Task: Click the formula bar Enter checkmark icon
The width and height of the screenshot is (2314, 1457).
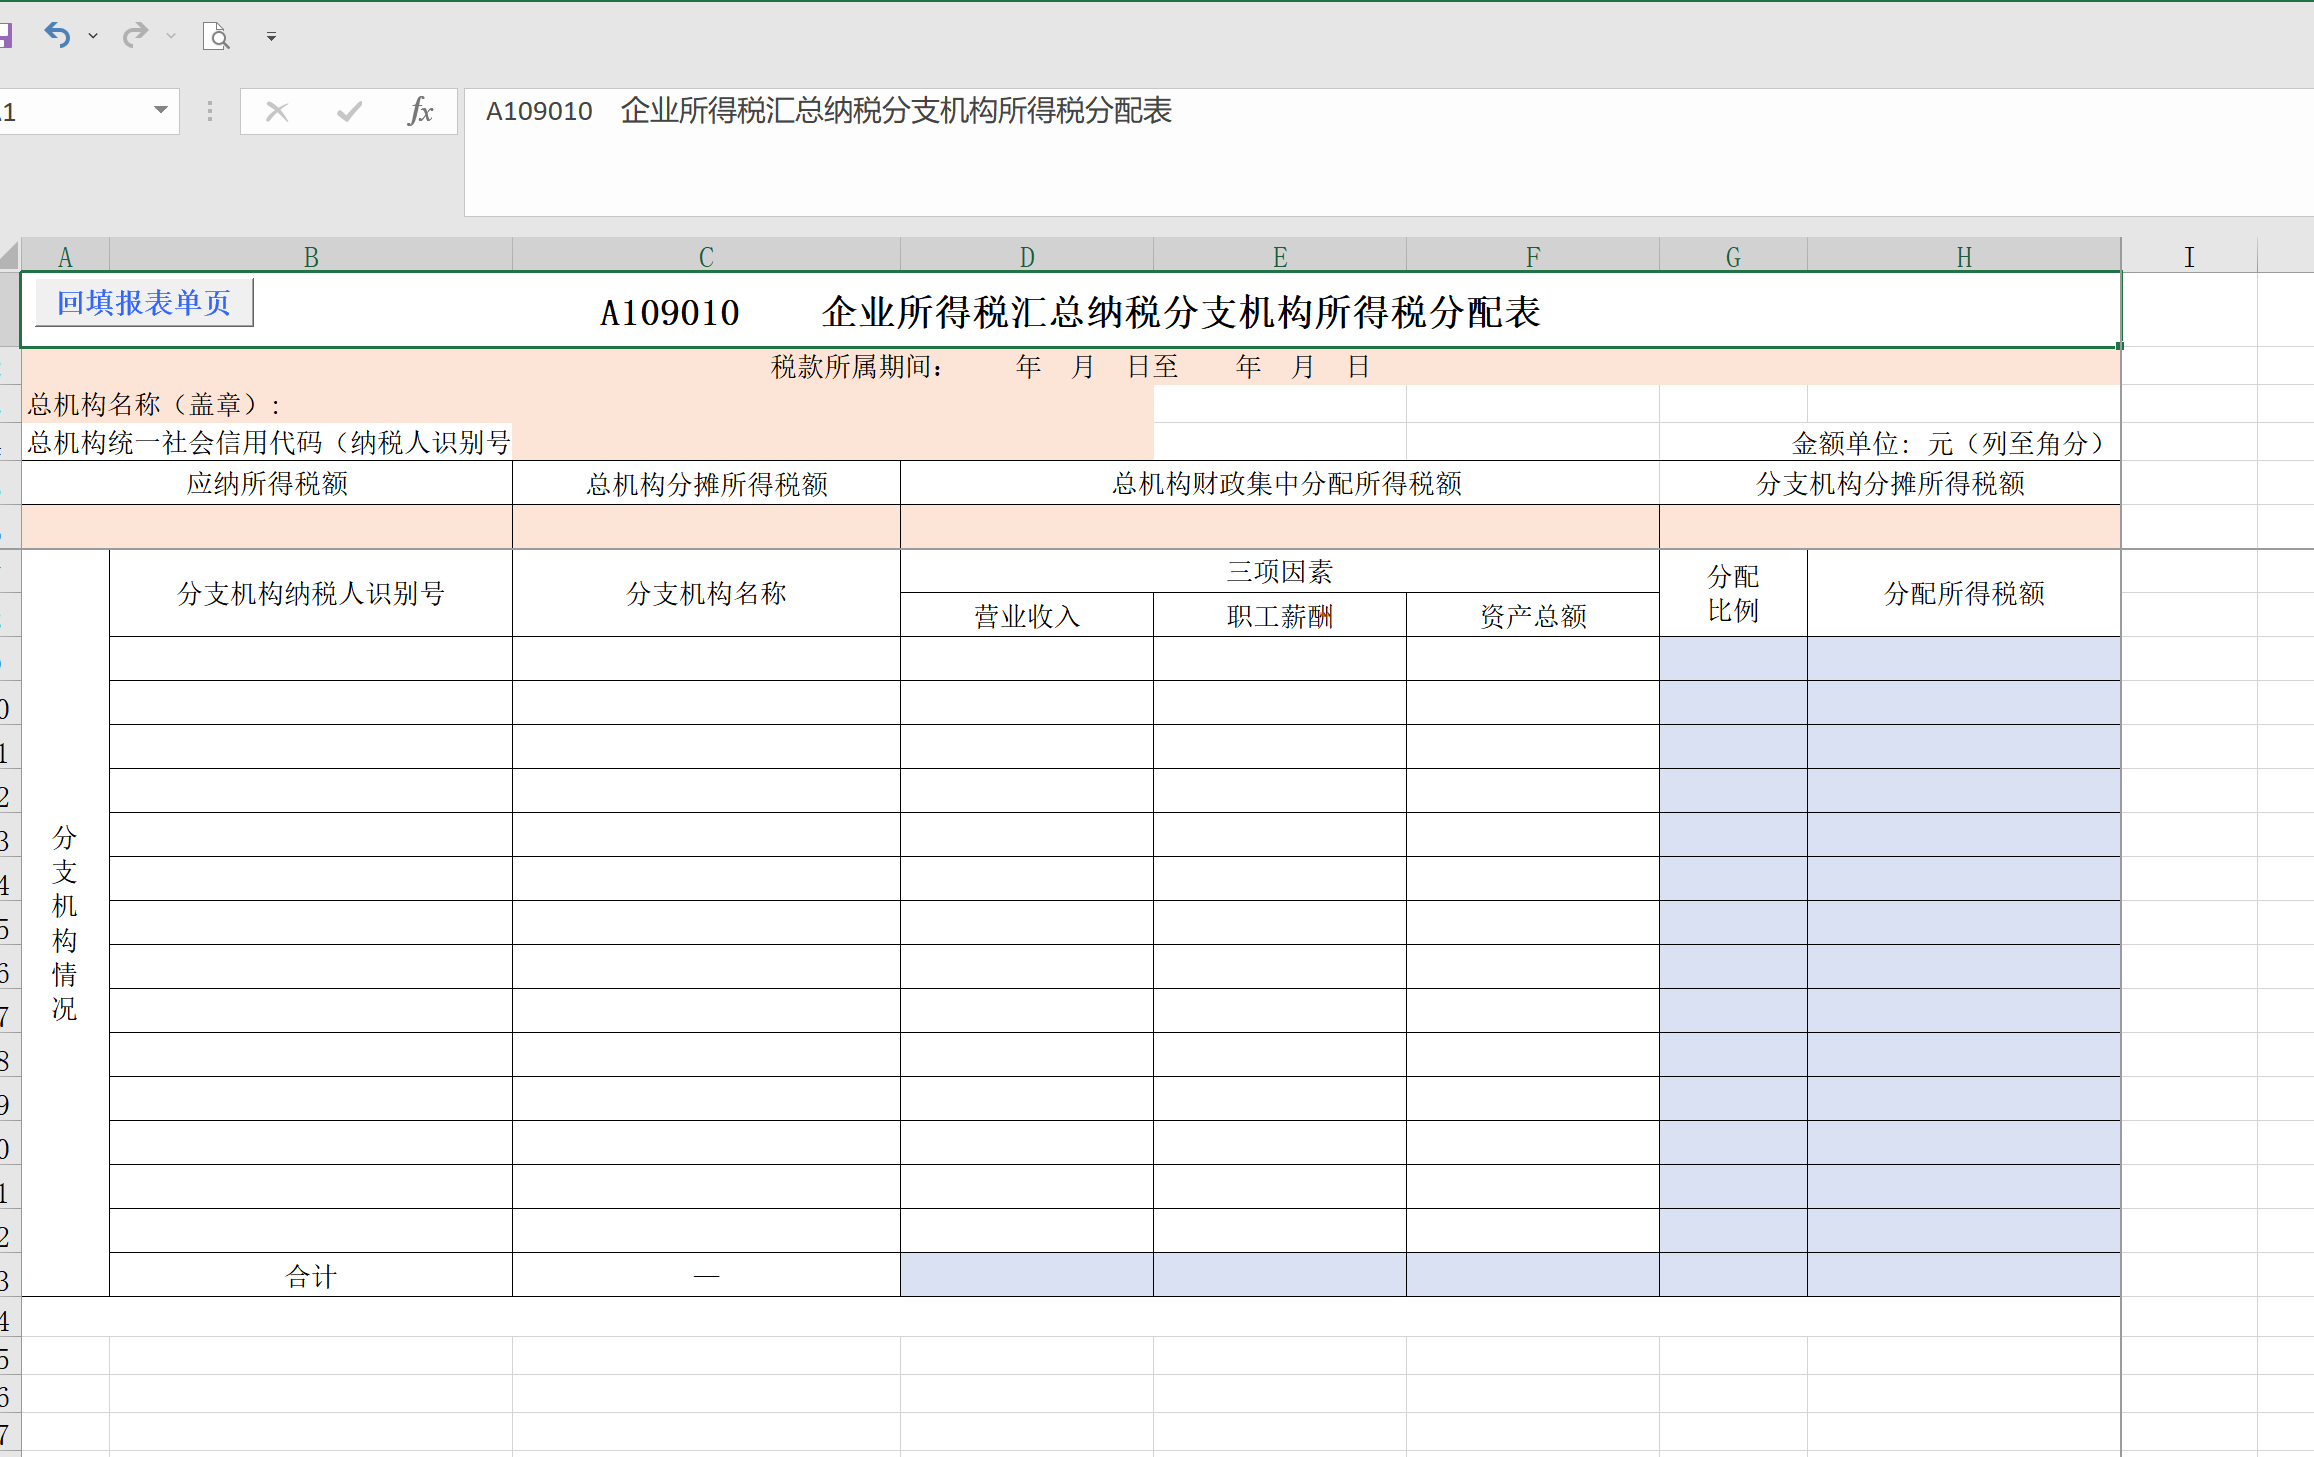Action: pos(349,111)
